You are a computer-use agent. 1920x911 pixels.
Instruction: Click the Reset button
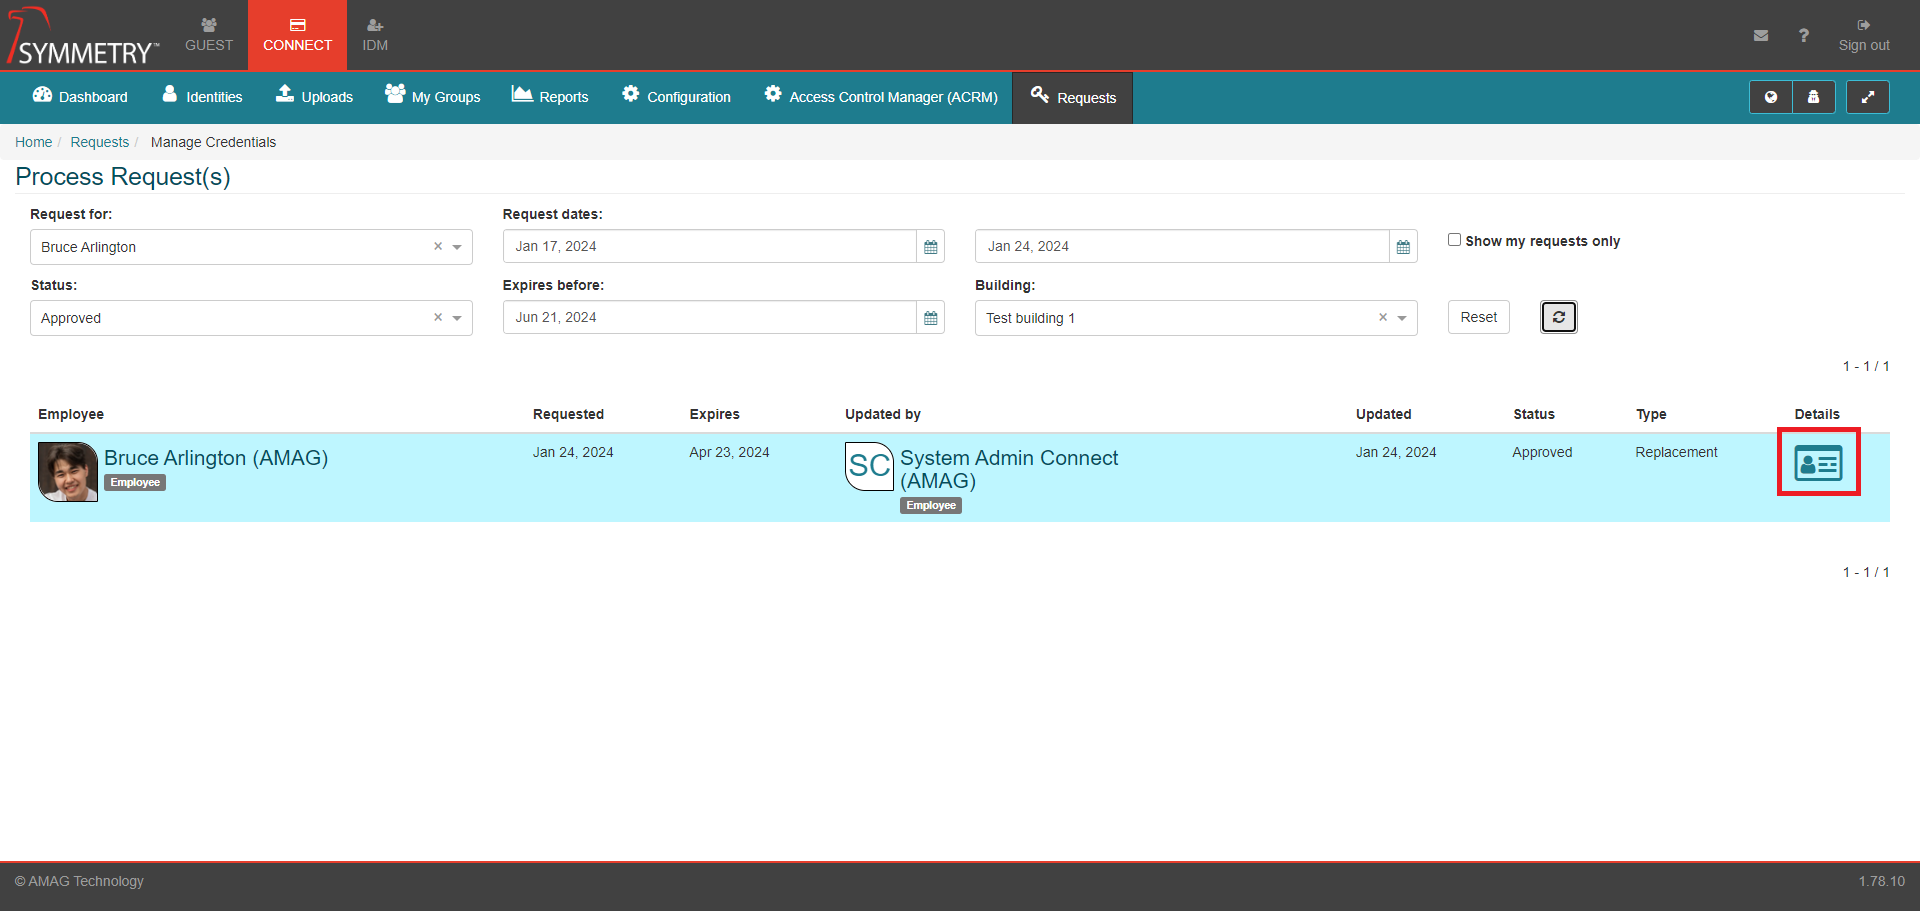1478,317
